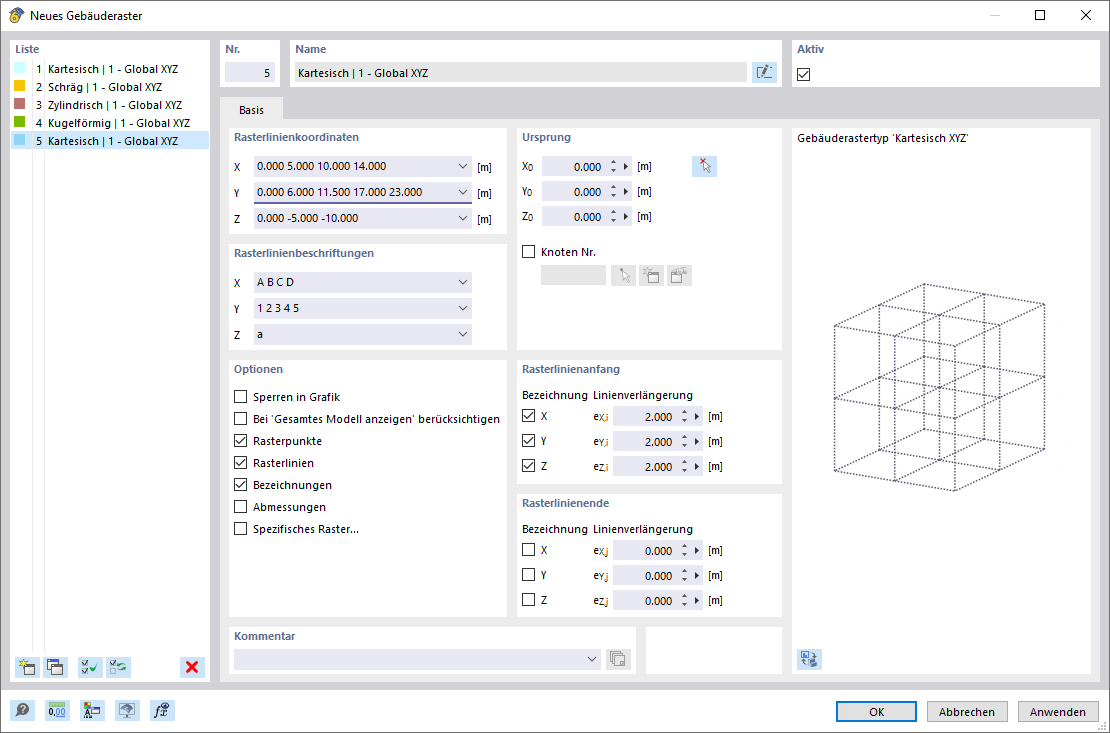Click the Y0 origin spinner arrows

[614, 192]
